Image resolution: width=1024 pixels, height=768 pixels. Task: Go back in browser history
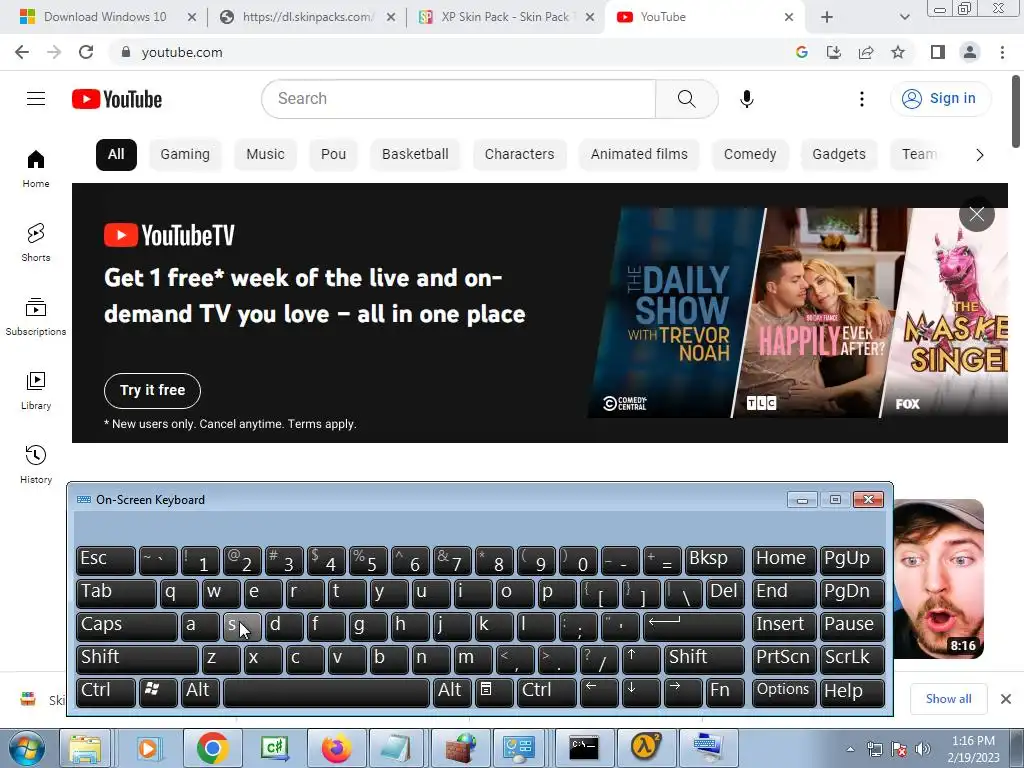(22, 52)
